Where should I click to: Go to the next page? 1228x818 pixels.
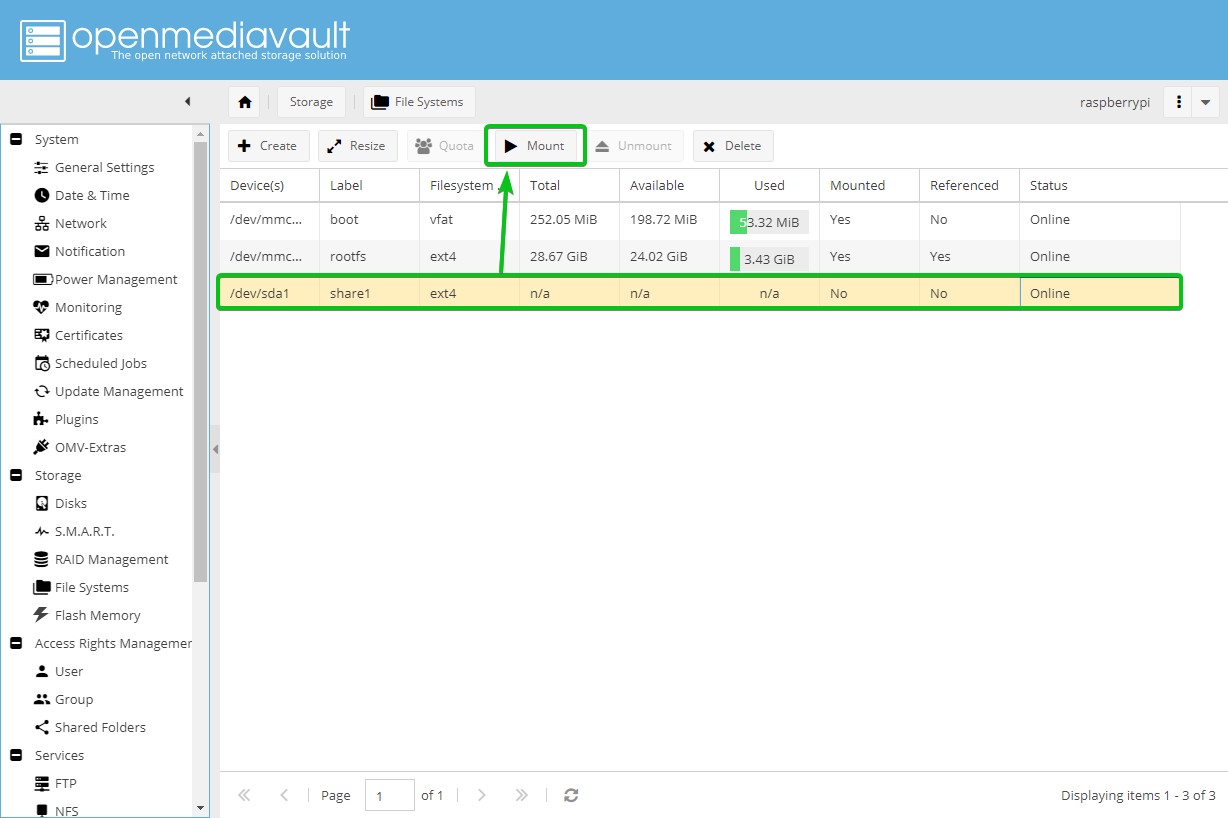(x=482, y=796)
